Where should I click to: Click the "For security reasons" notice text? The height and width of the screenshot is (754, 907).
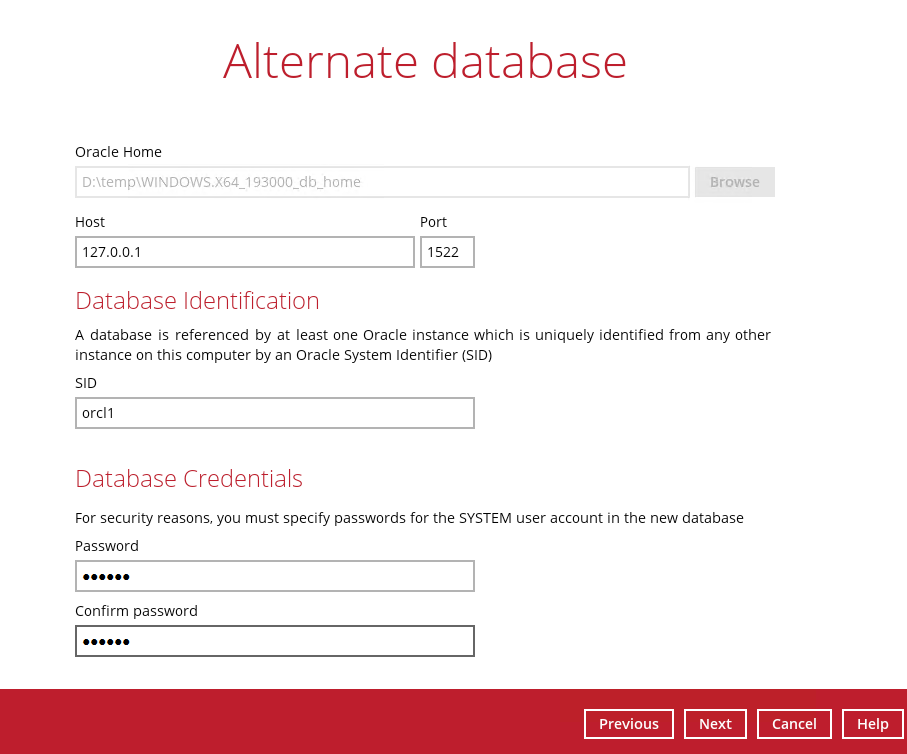410,518
